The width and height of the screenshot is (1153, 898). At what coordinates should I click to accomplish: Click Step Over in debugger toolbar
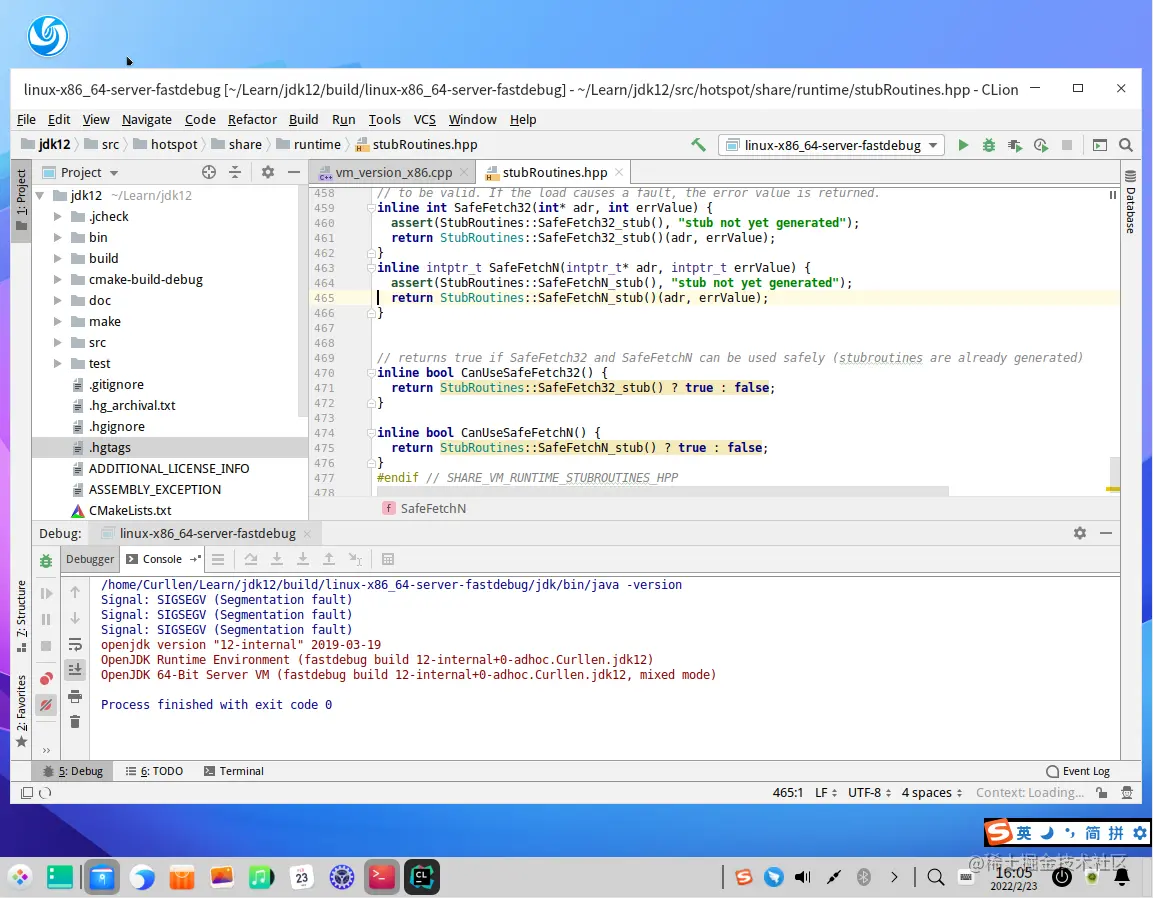click(251, 559)
